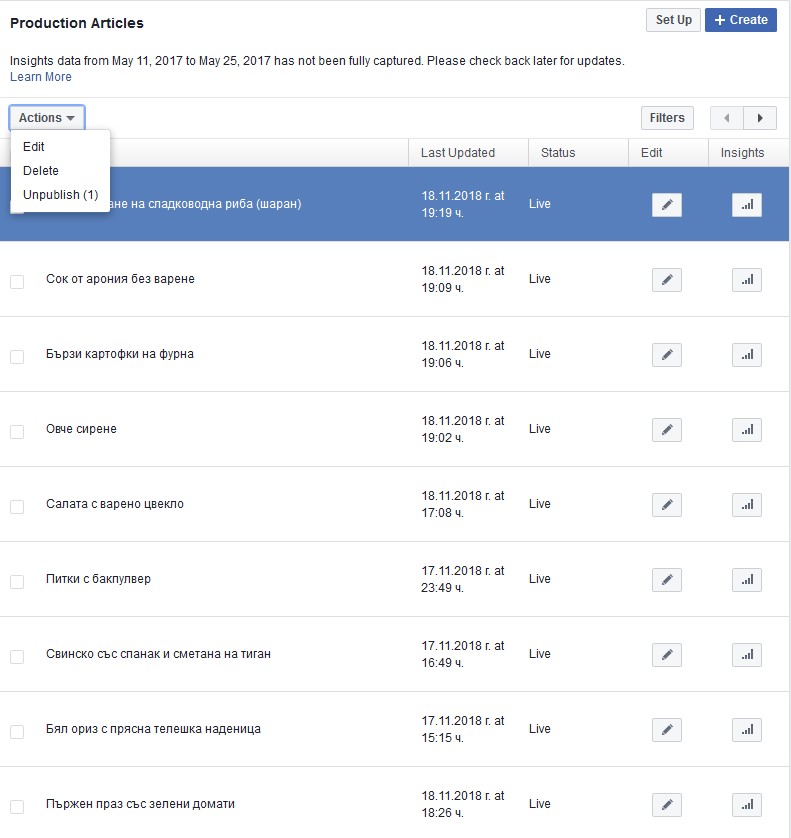The image size is (791, 838).
Task: Follow the Learn More link
Action: point(41,77)
